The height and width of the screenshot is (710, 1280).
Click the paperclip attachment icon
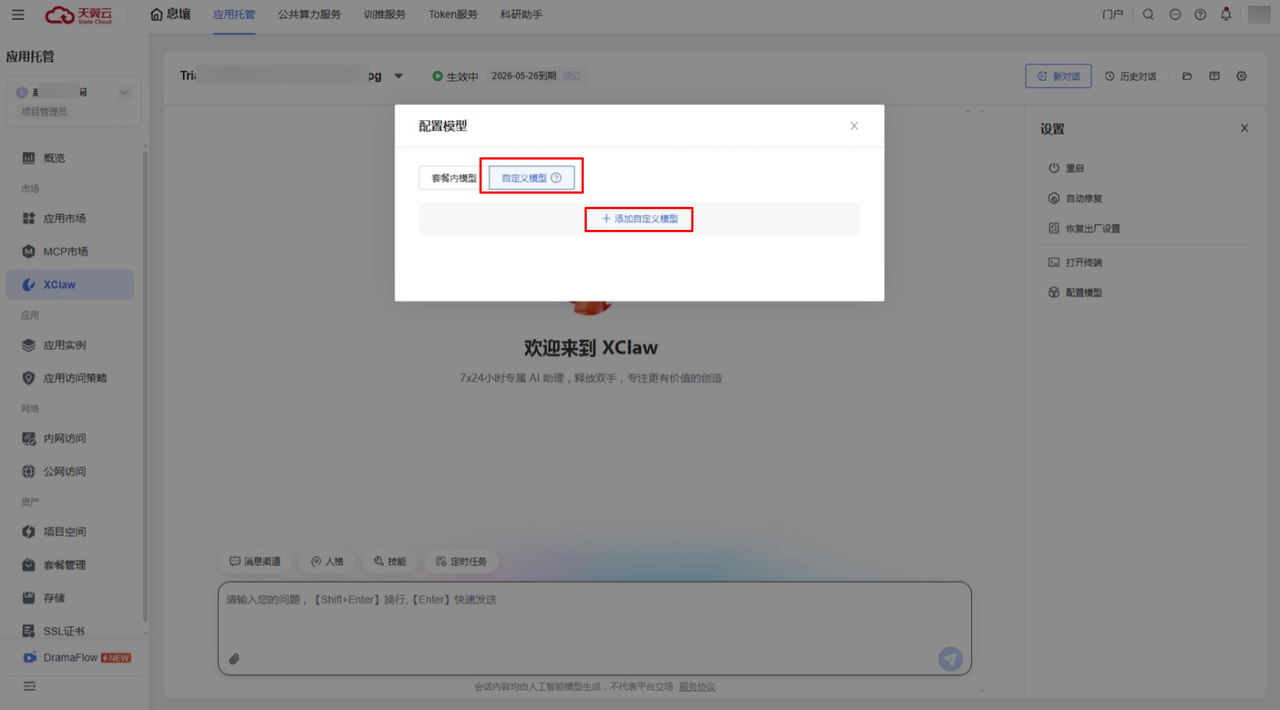(234, 659)
